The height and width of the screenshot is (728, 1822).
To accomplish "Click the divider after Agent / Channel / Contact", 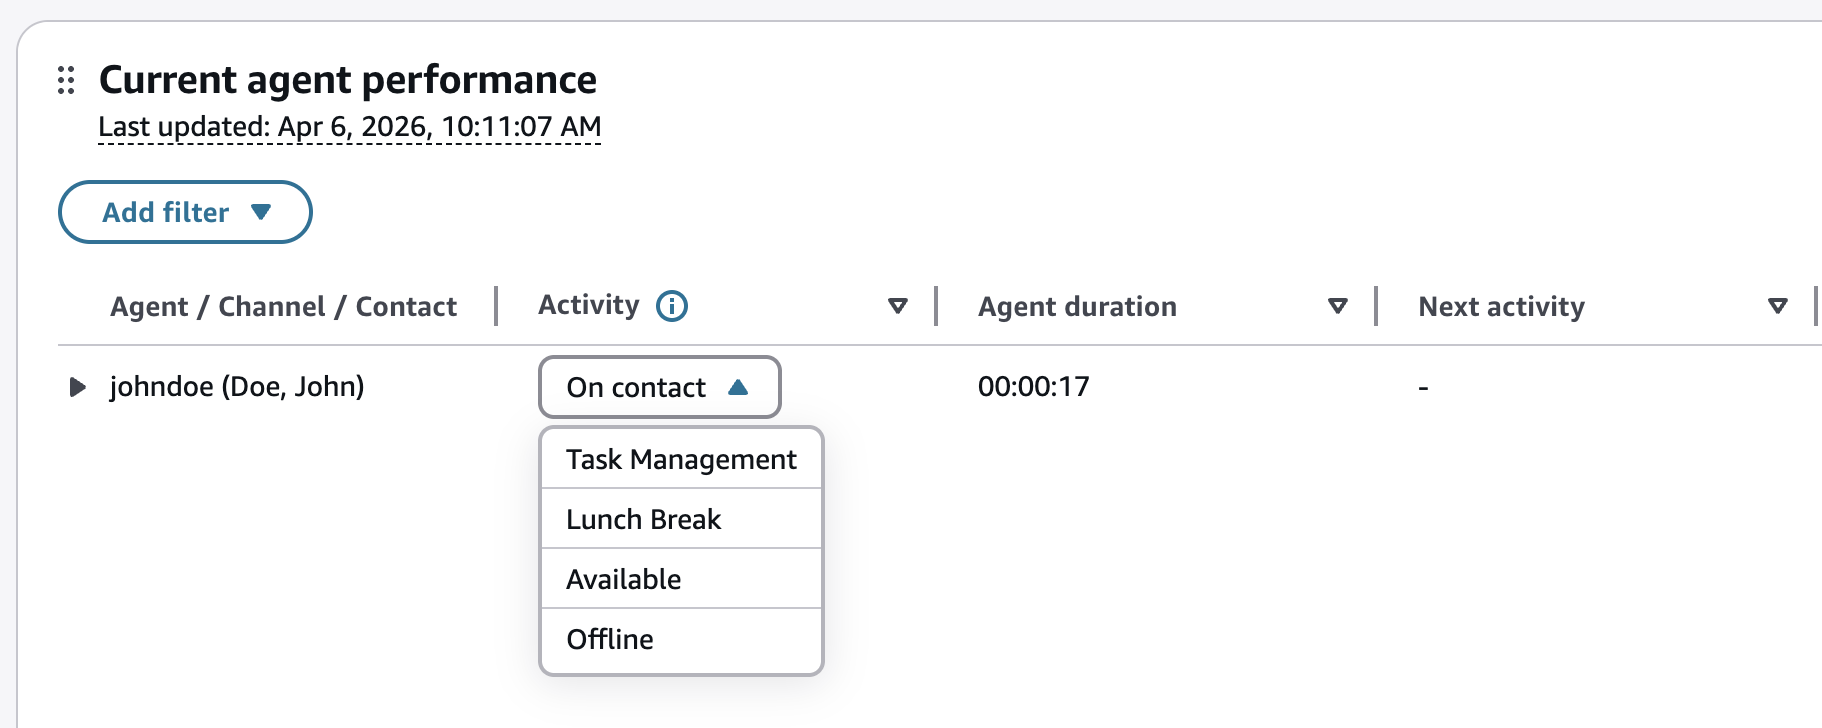I will [x=496, y=306].
